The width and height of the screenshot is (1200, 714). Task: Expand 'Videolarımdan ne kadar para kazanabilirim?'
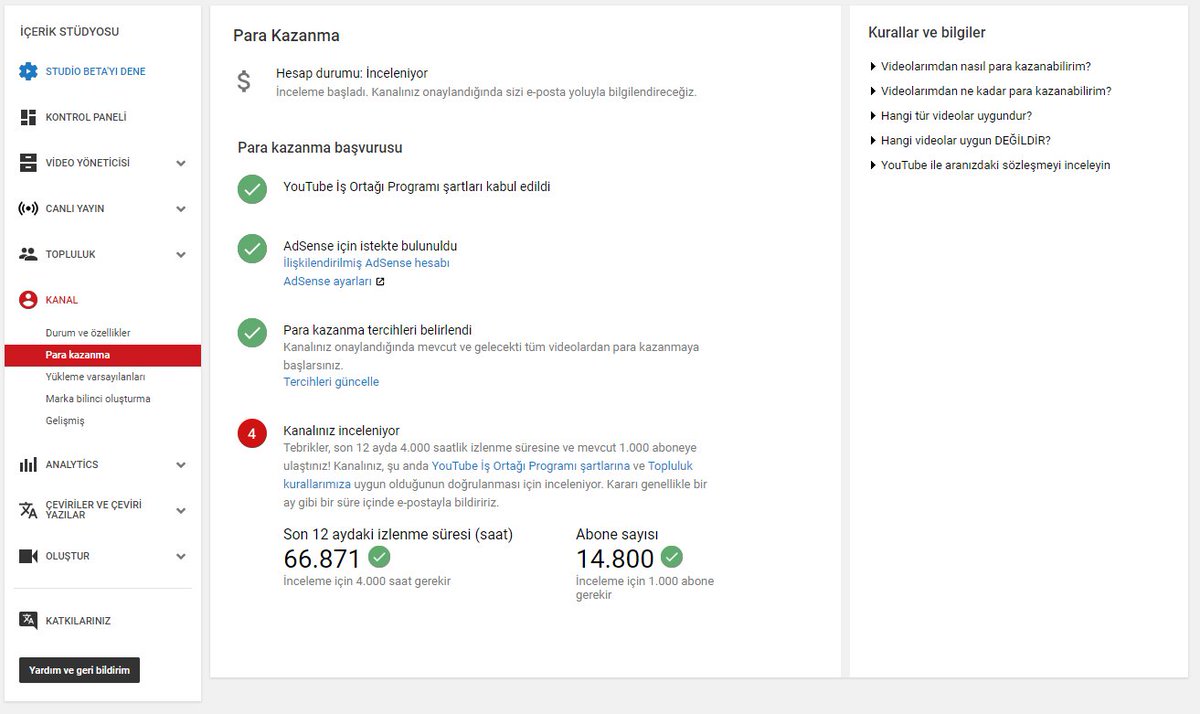tap(990, 91)
